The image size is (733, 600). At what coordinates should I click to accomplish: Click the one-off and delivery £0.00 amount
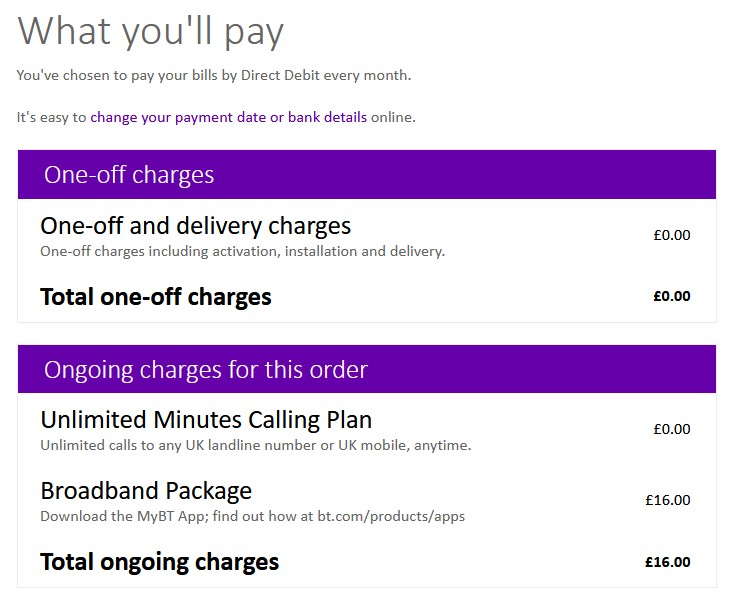click(672, 235)
